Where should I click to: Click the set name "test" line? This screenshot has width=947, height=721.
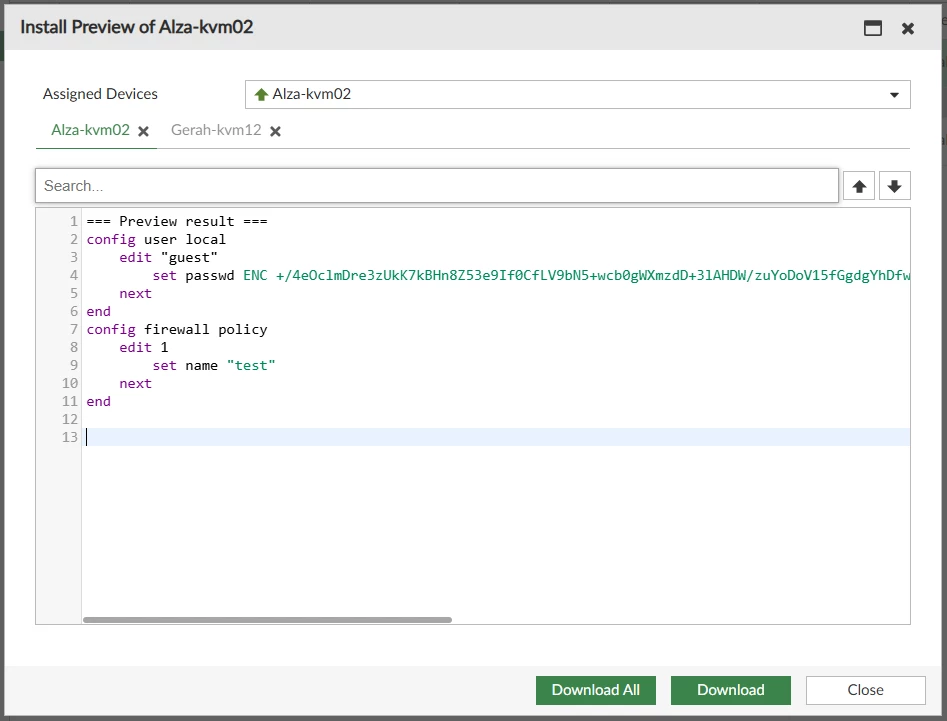click(x=214, y=365)
